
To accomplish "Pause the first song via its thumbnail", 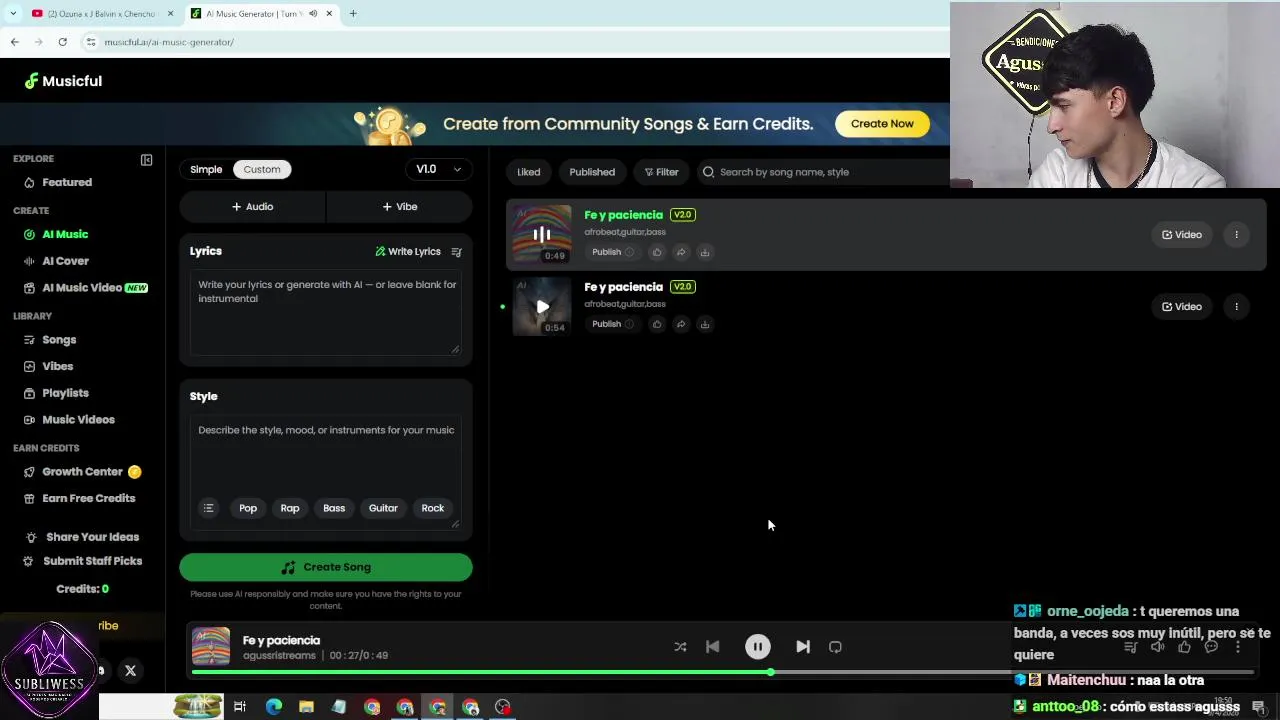I will 542,234.
